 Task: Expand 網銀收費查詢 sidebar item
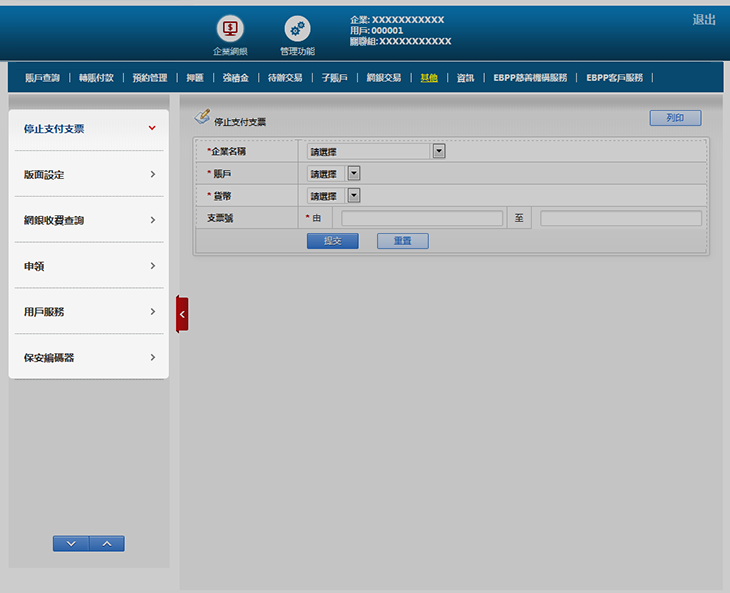tap(88, 220)
